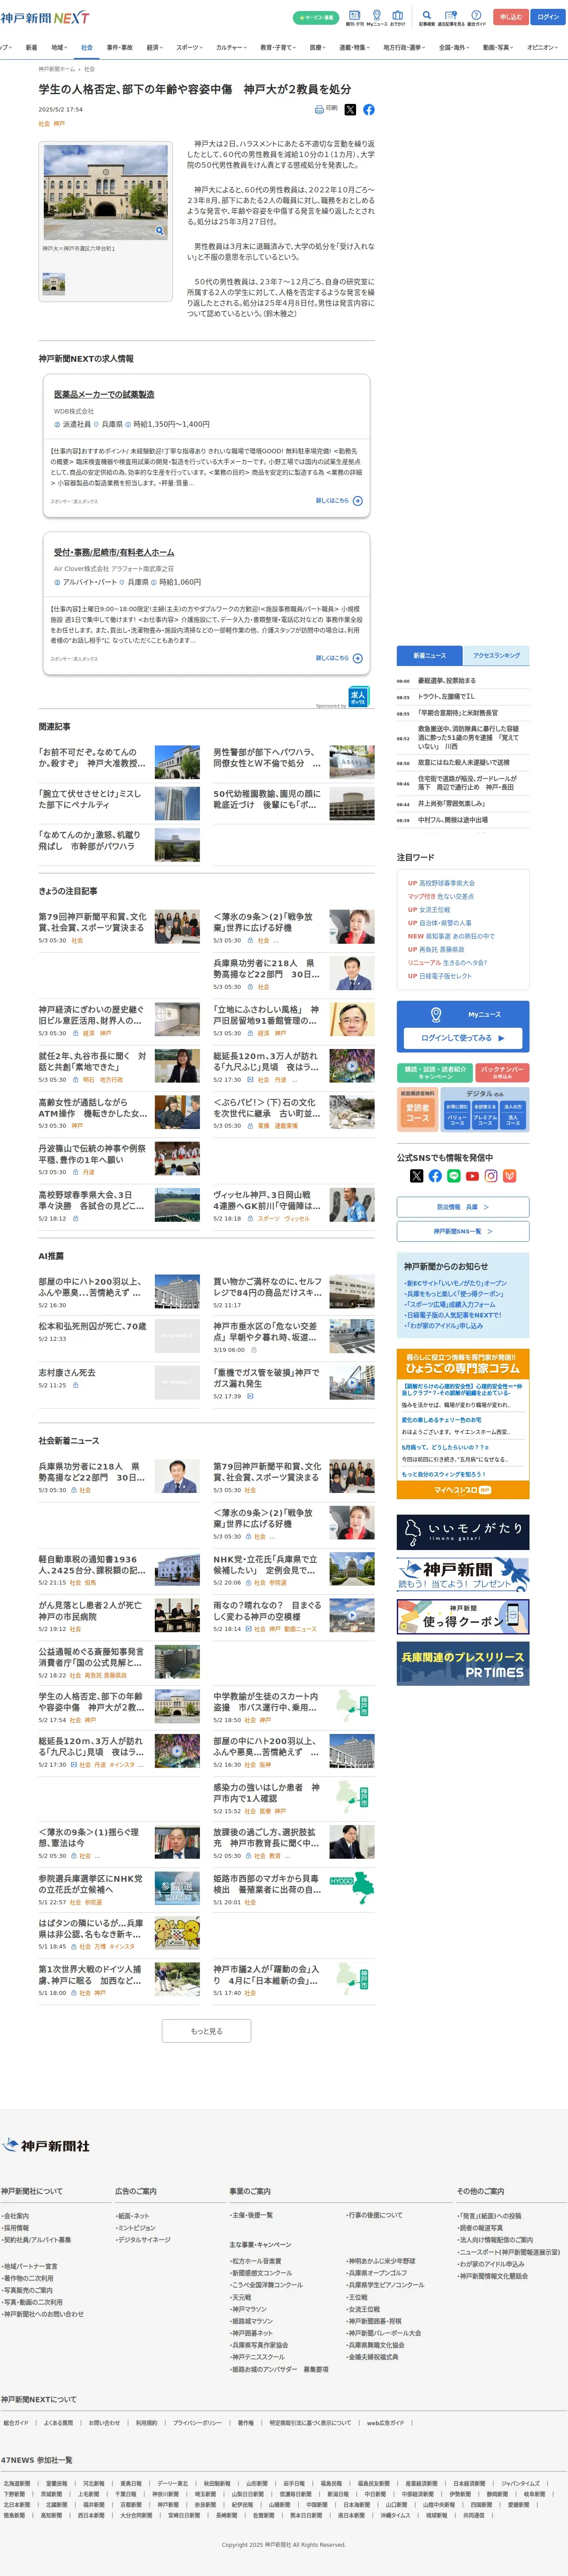Screen dimensions: 568x2576
Task: Open the 愛読者コース orange button
Action: [x=417, y=1114]
